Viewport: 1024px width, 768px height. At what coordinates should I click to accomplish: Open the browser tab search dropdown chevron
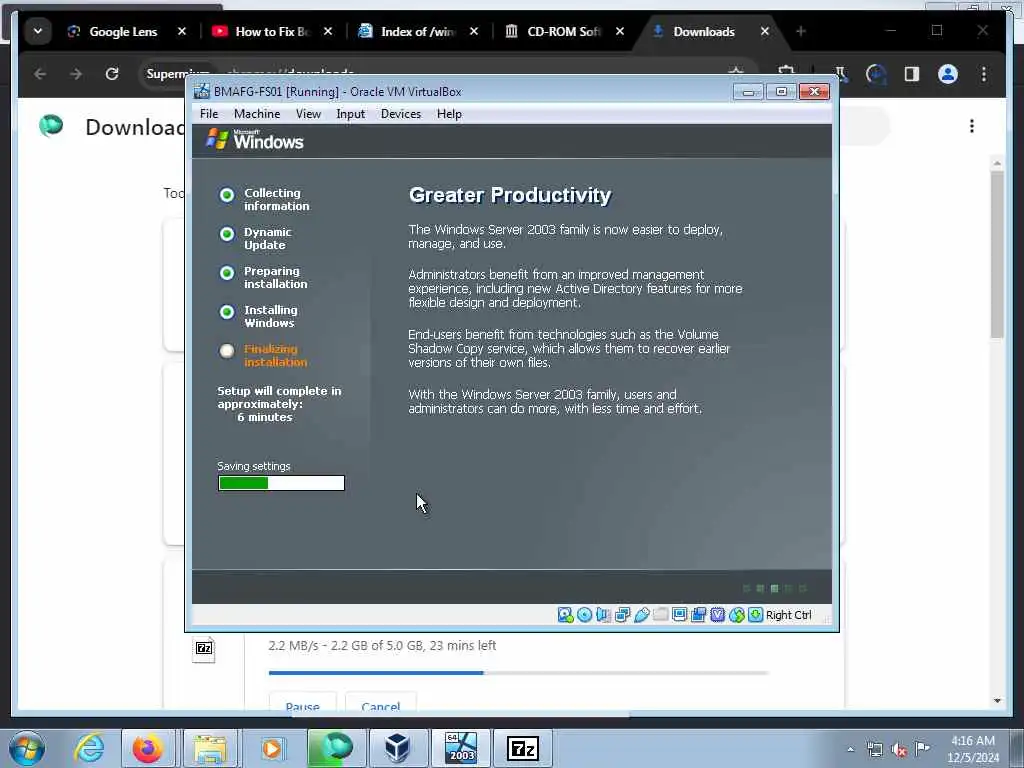[x=38, y=31]
